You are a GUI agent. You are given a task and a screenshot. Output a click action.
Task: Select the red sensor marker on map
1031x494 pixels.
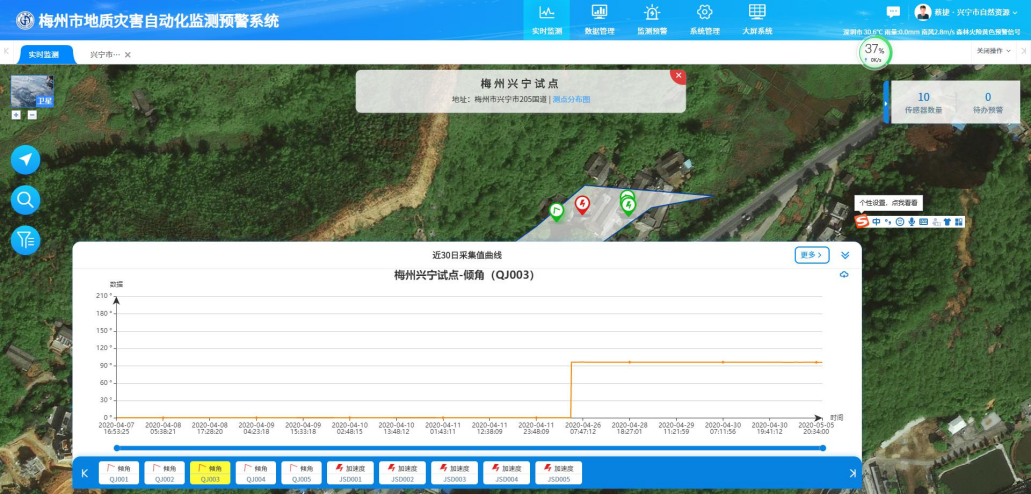(x=582, y=205)
